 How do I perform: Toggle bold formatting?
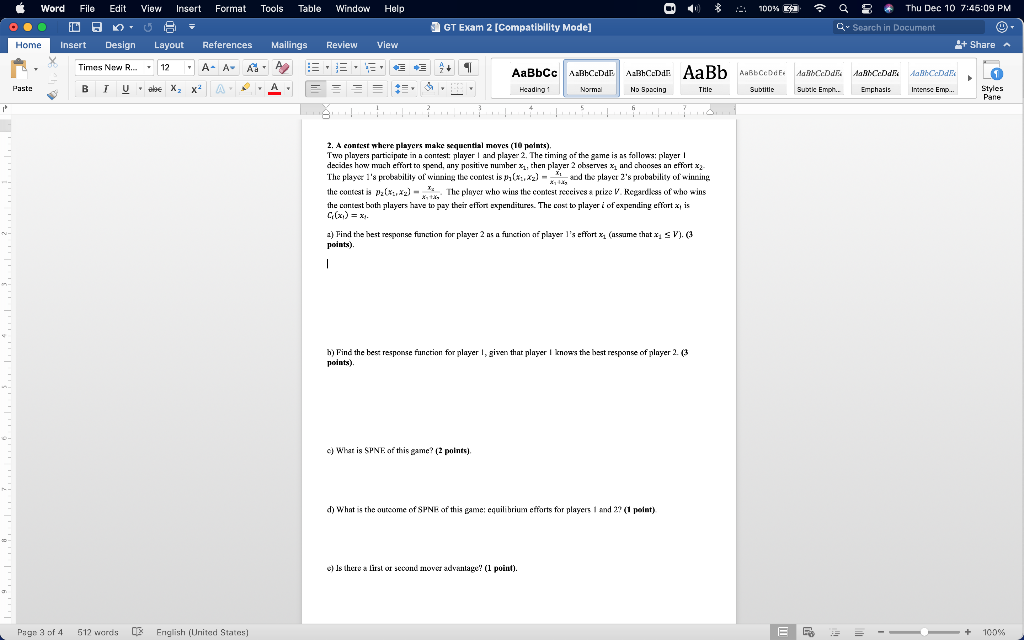point(85,89)
